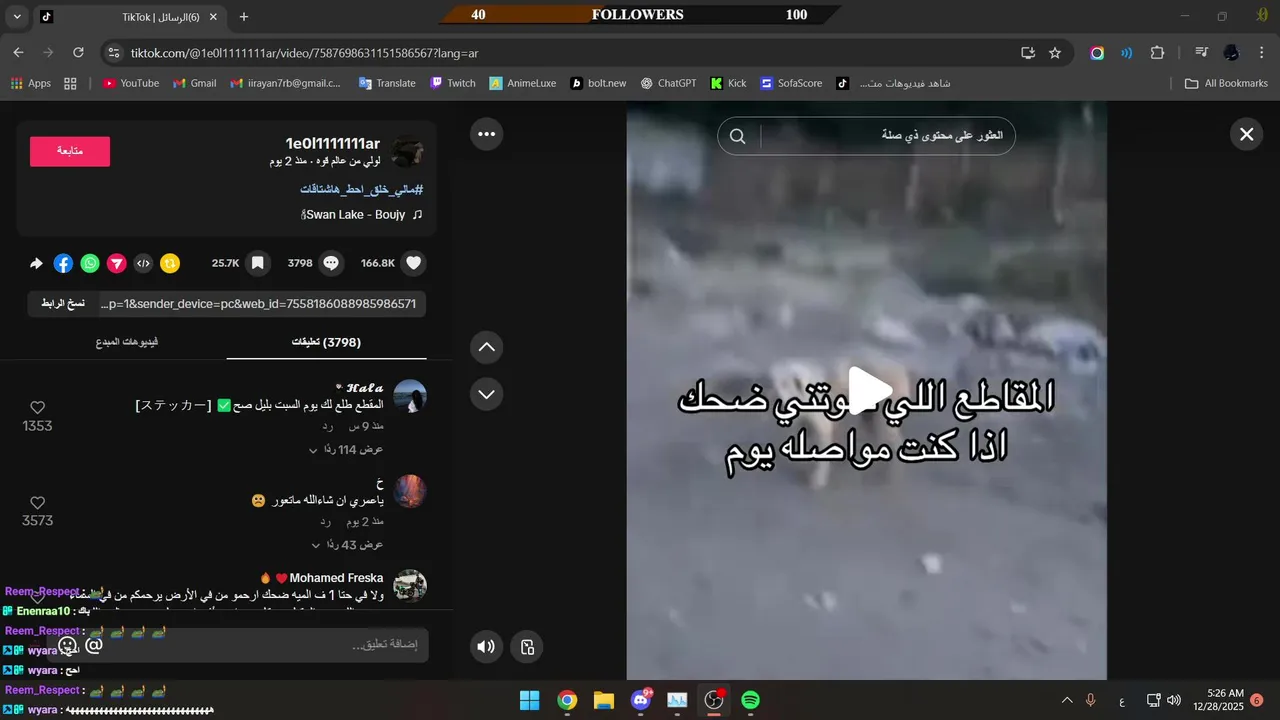Open the Chrome extensions puzzle icon

click(1158, 52)
